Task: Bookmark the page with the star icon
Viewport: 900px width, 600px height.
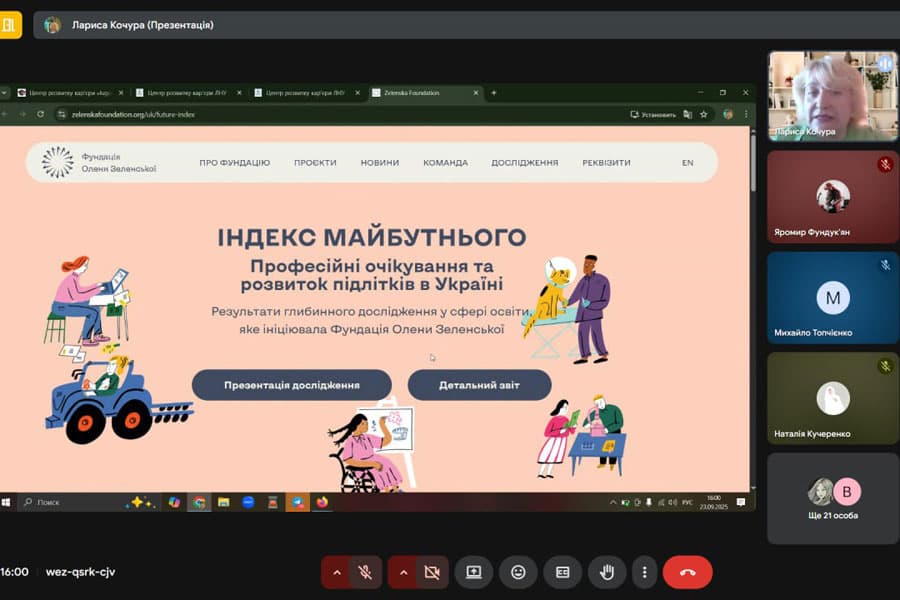Action: click(x=704, y=114)
